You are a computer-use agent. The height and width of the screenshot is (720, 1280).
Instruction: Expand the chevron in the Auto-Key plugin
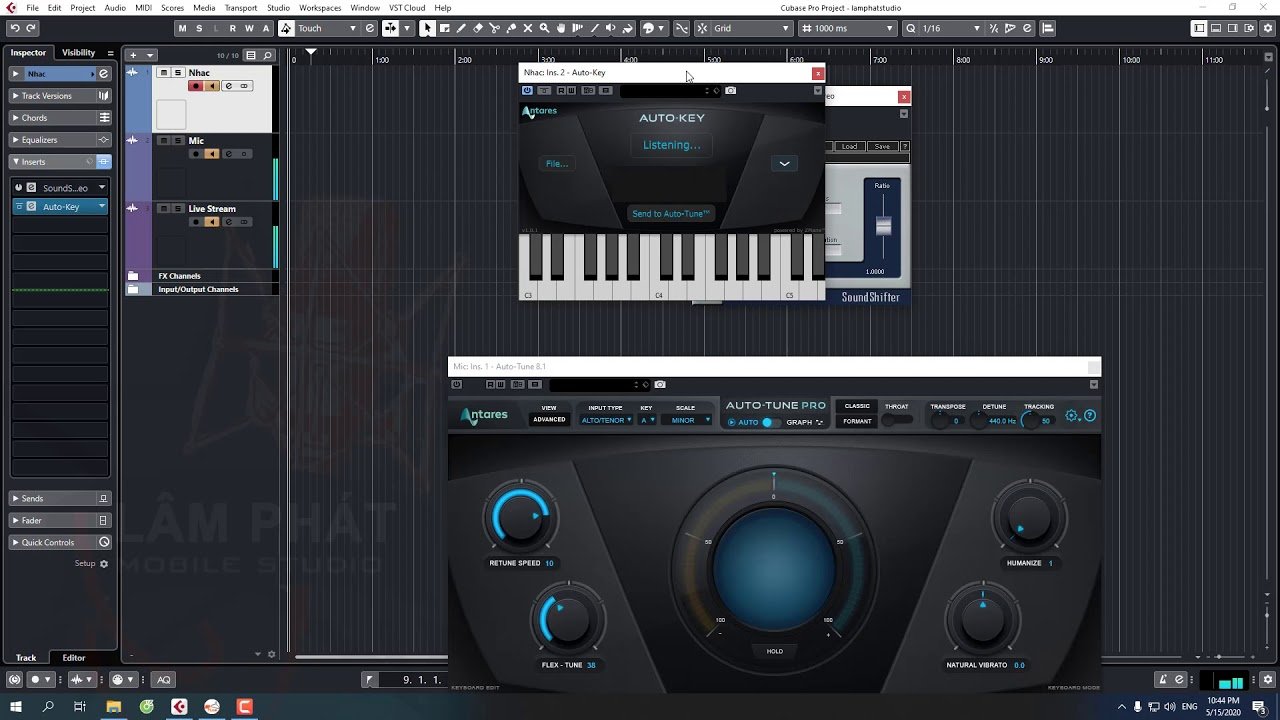click(x=784, y=162)
